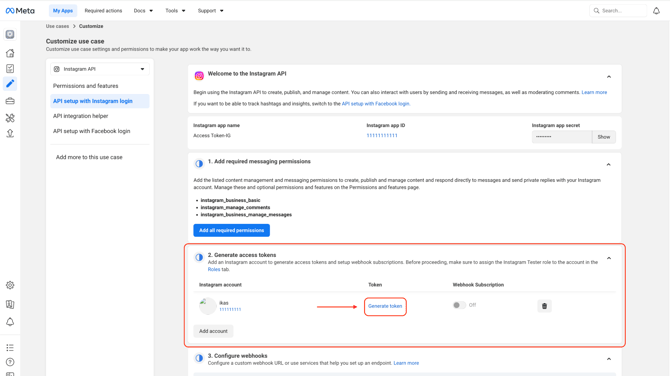Image resolution: width=670 pixels, height=376 pixels.
Task: Click the instagram_business_basic permission text
Action: (x=230, y=200)
